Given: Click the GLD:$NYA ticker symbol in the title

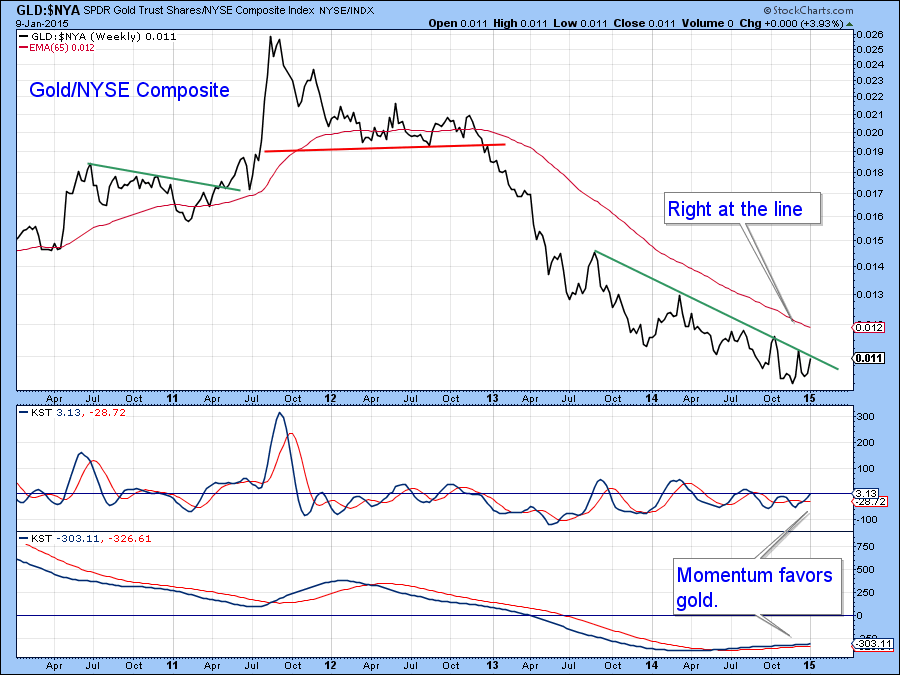Looking at the screenshot, I should point(49,10).
